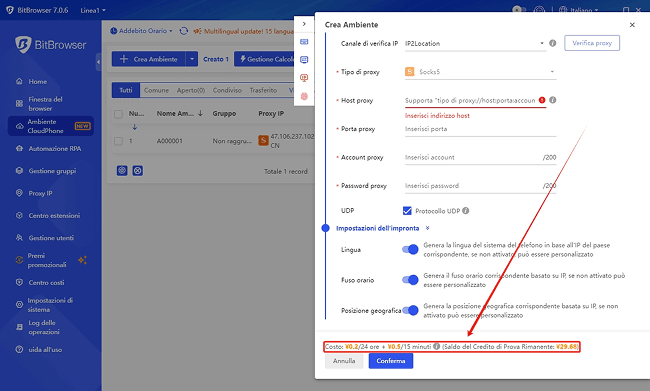The image size is (650, 391).
Task: Open the Addebito Orario dropdown
Action: pyautogui.click(x=141, y=31)
